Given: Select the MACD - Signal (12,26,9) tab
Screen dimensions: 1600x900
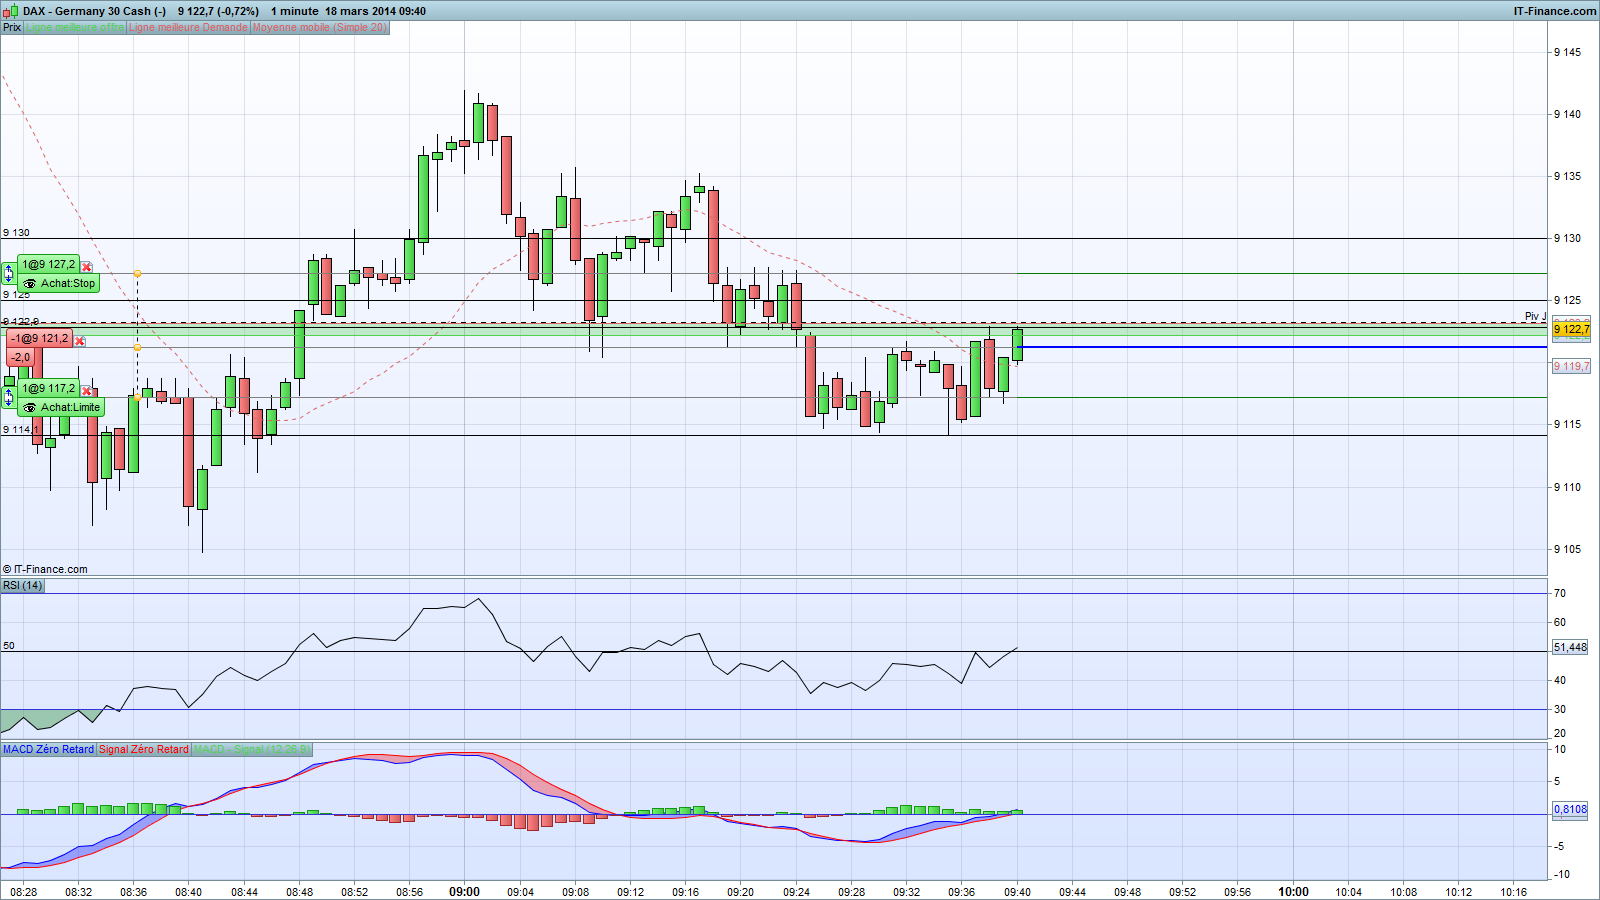Looking at the screenshot, I should coord(252,749).
